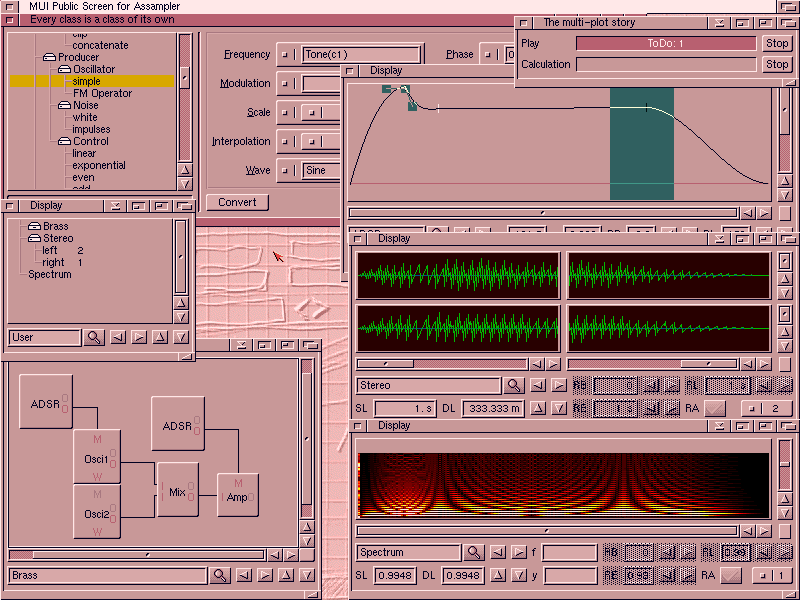Click the Play progress bar showing ToDo: 1
This screenshot has height=600, width=800.
pyautogui.click(x=666, y=44)
